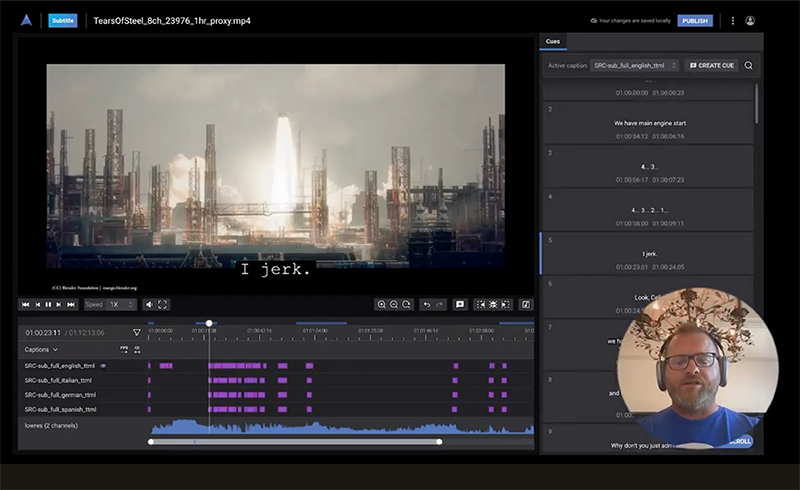
Task: Click the CREATE CUE button
Action: (x=712, y=65)
